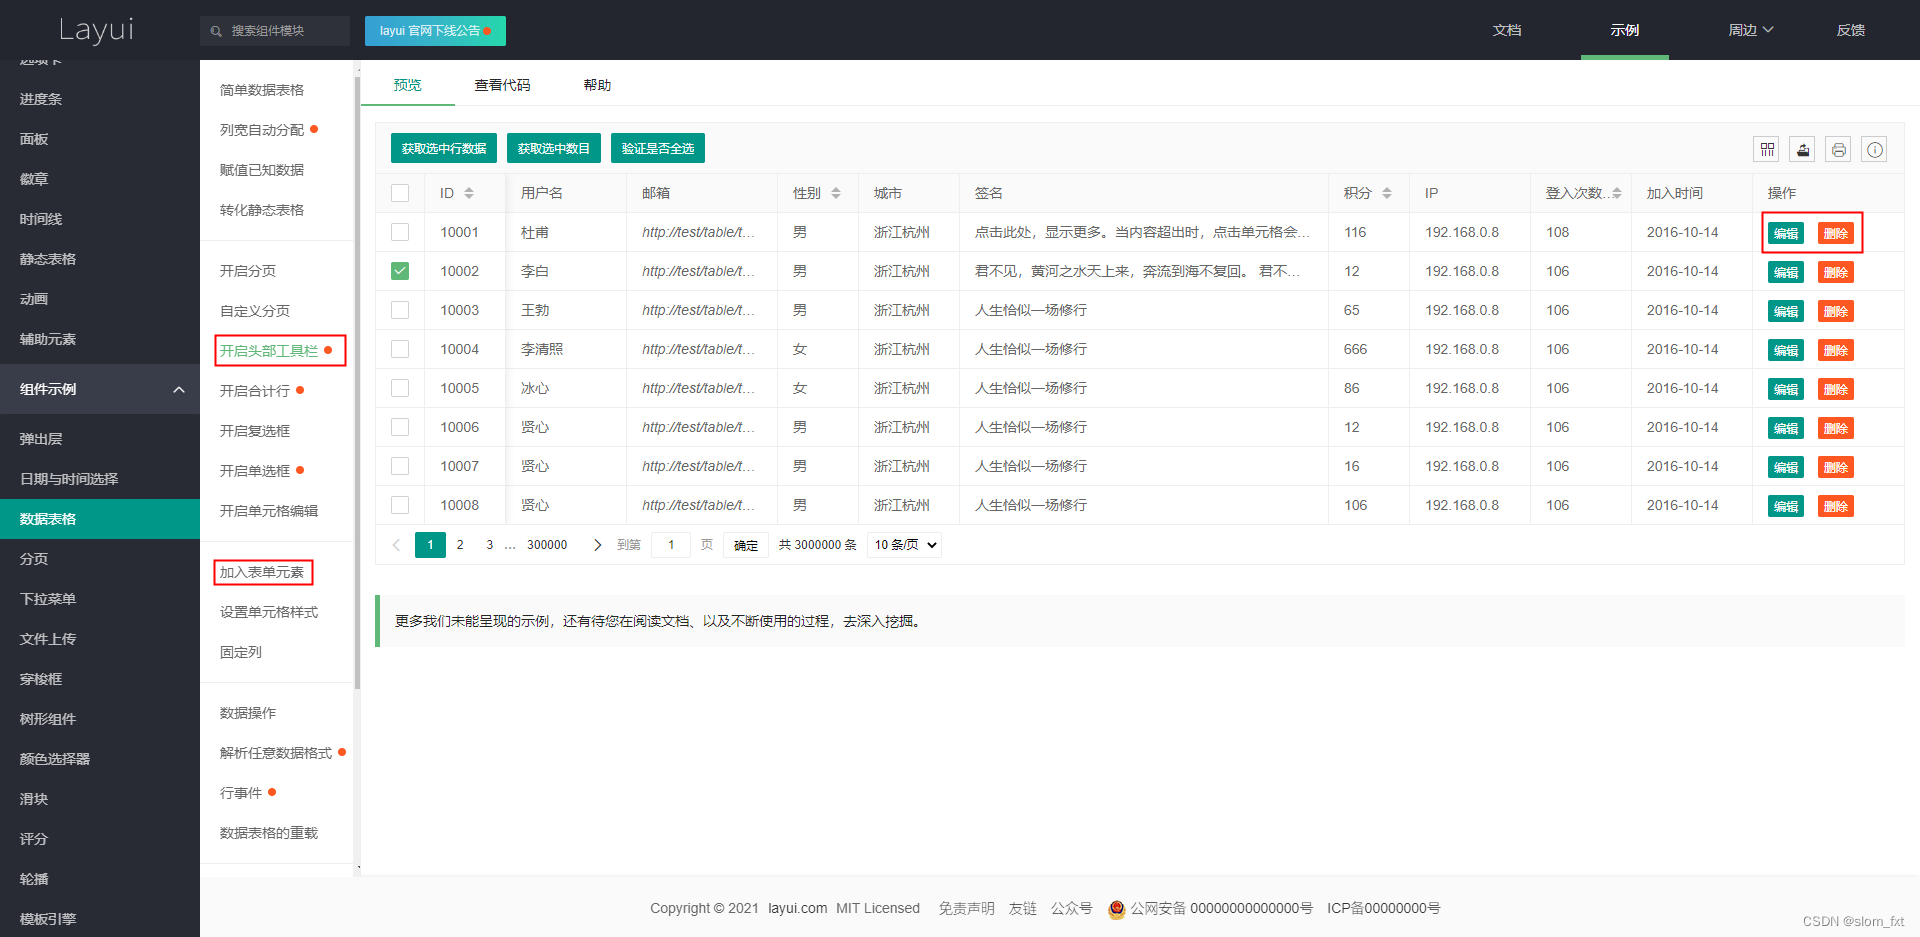Image resolution: width=1920 pixels, height=937 pixels.
Task: Click the info tips icon
Action: [x=1875, y=150]
